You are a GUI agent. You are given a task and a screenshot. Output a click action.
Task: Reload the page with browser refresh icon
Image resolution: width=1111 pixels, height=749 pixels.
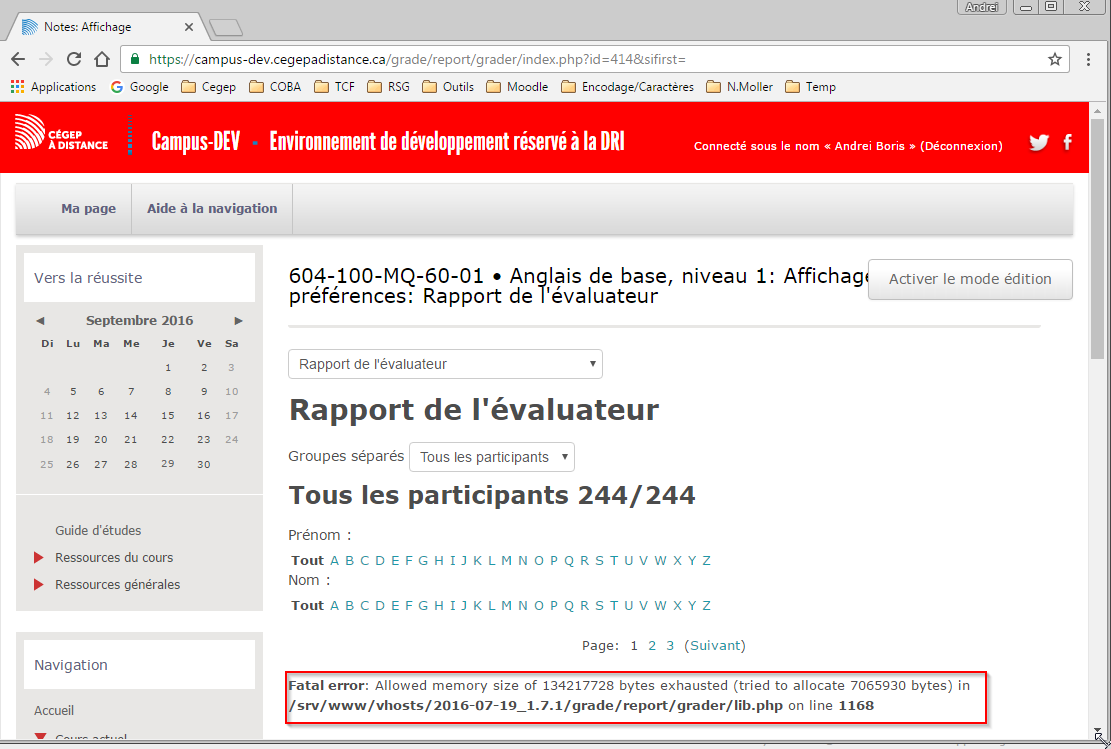[x=74, y=59]
